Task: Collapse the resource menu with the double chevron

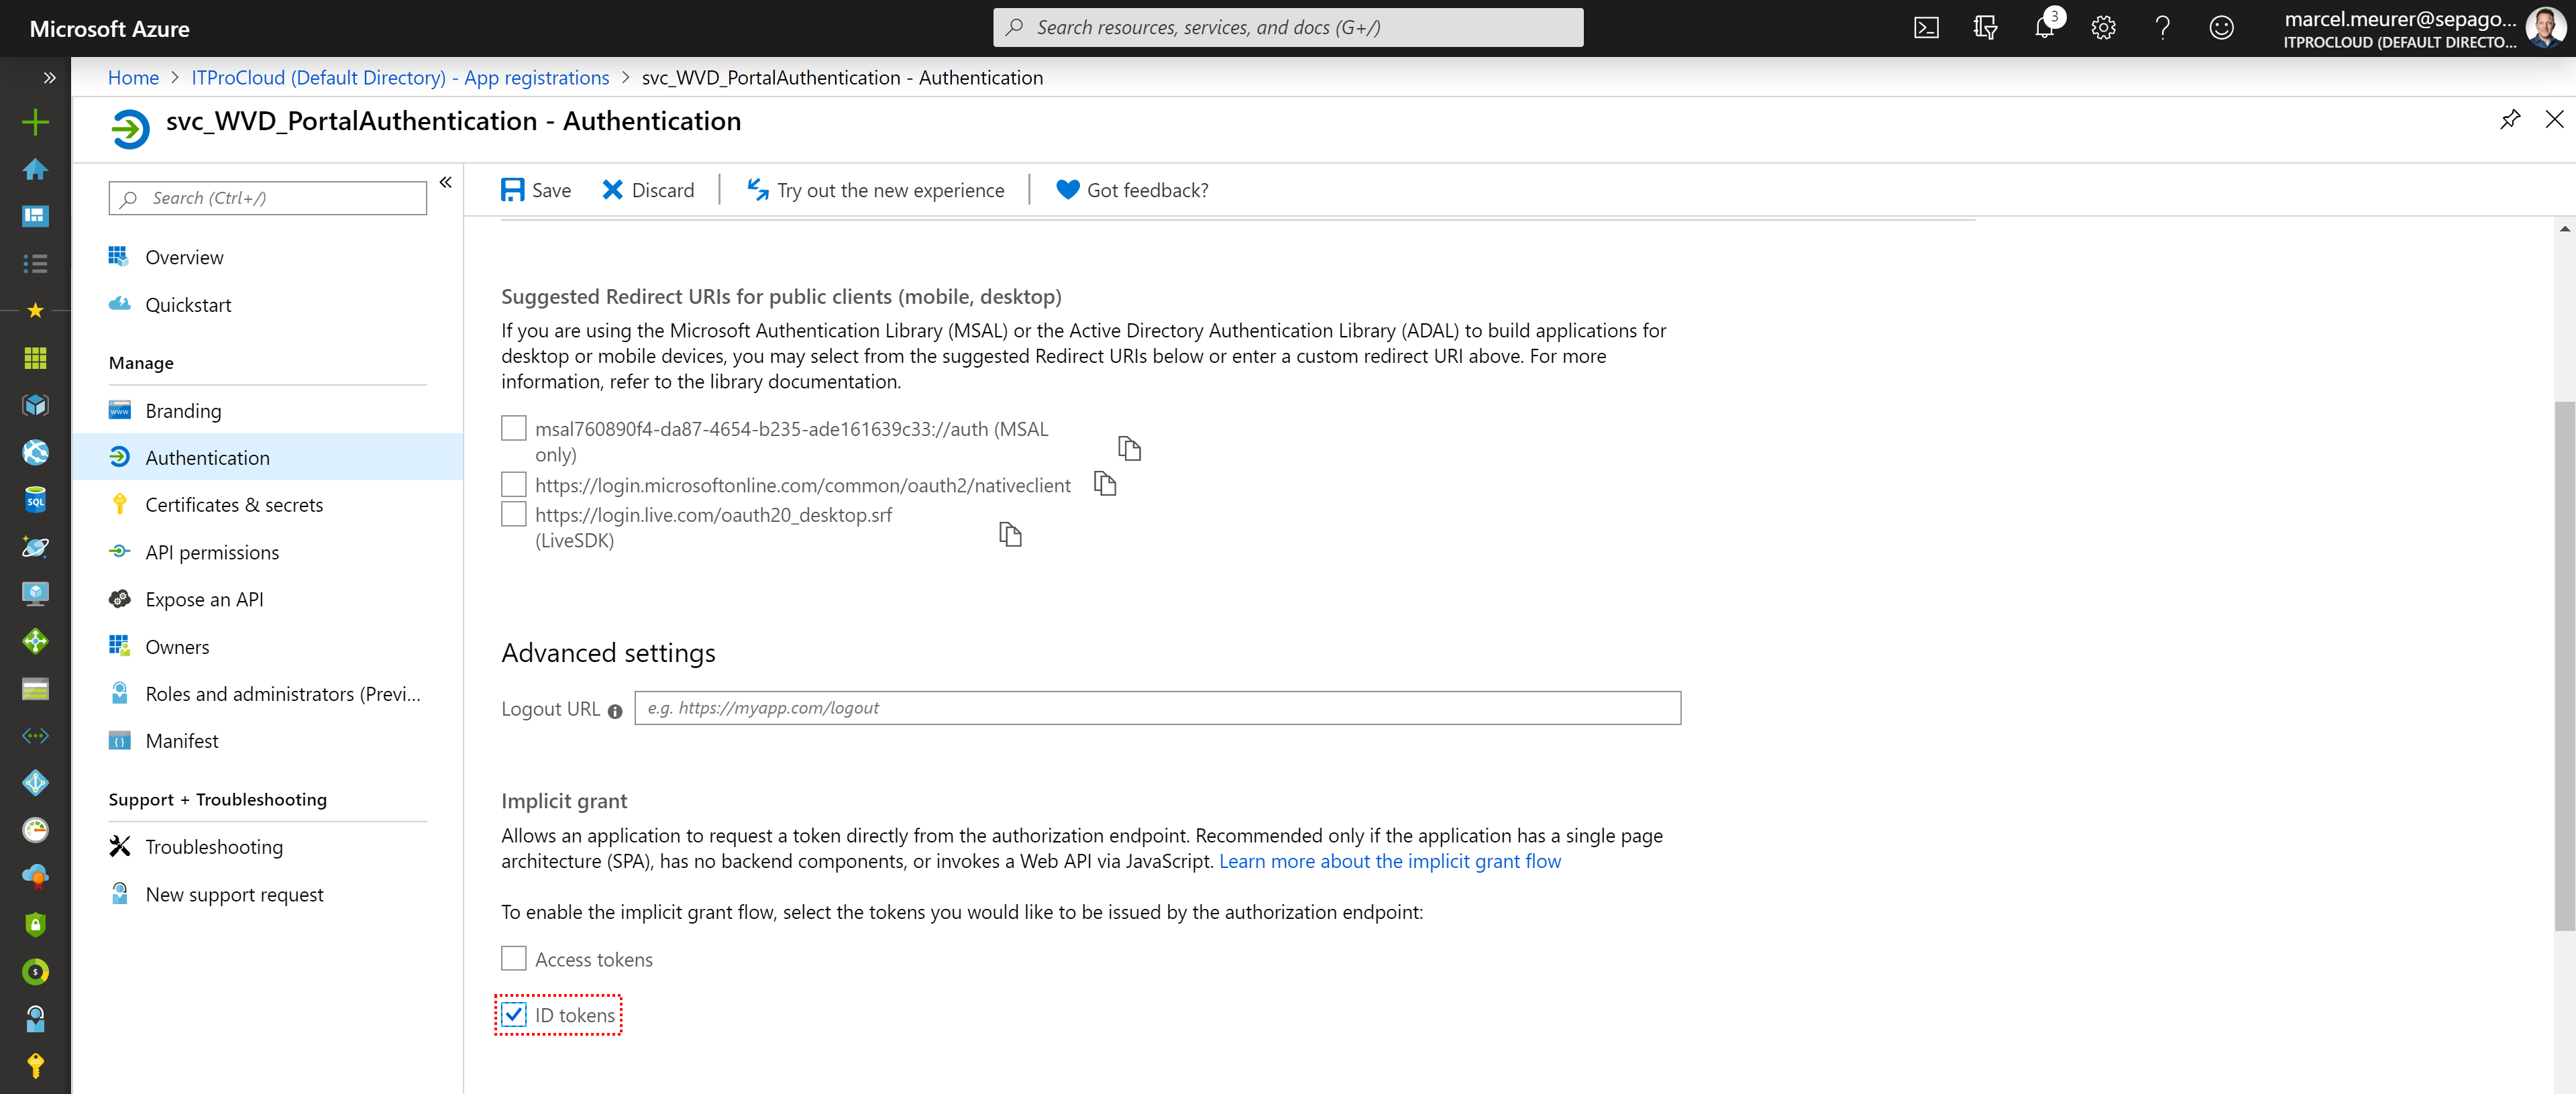Action: 446,182
